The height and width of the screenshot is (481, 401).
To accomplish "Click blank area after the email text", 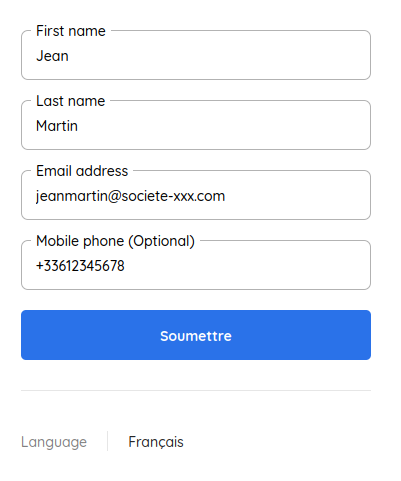I will (297, 196).
